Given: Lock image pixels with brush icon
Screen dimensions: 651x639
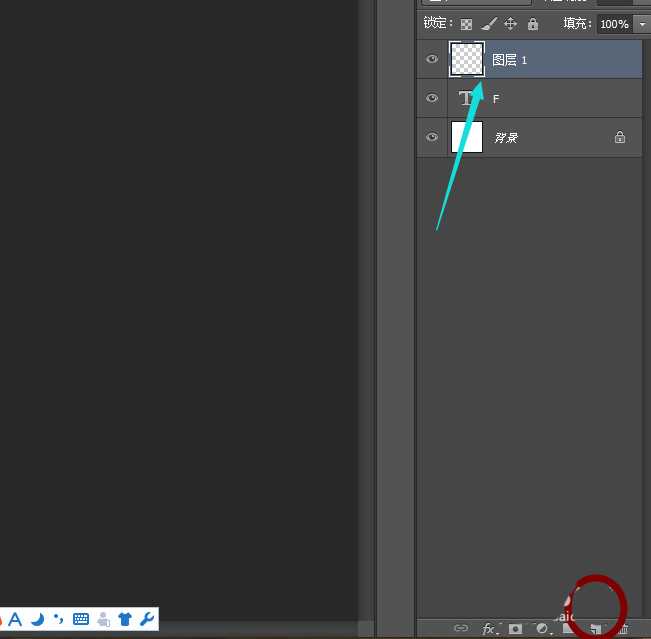Looking at the screenshot, I should point(488,24).
